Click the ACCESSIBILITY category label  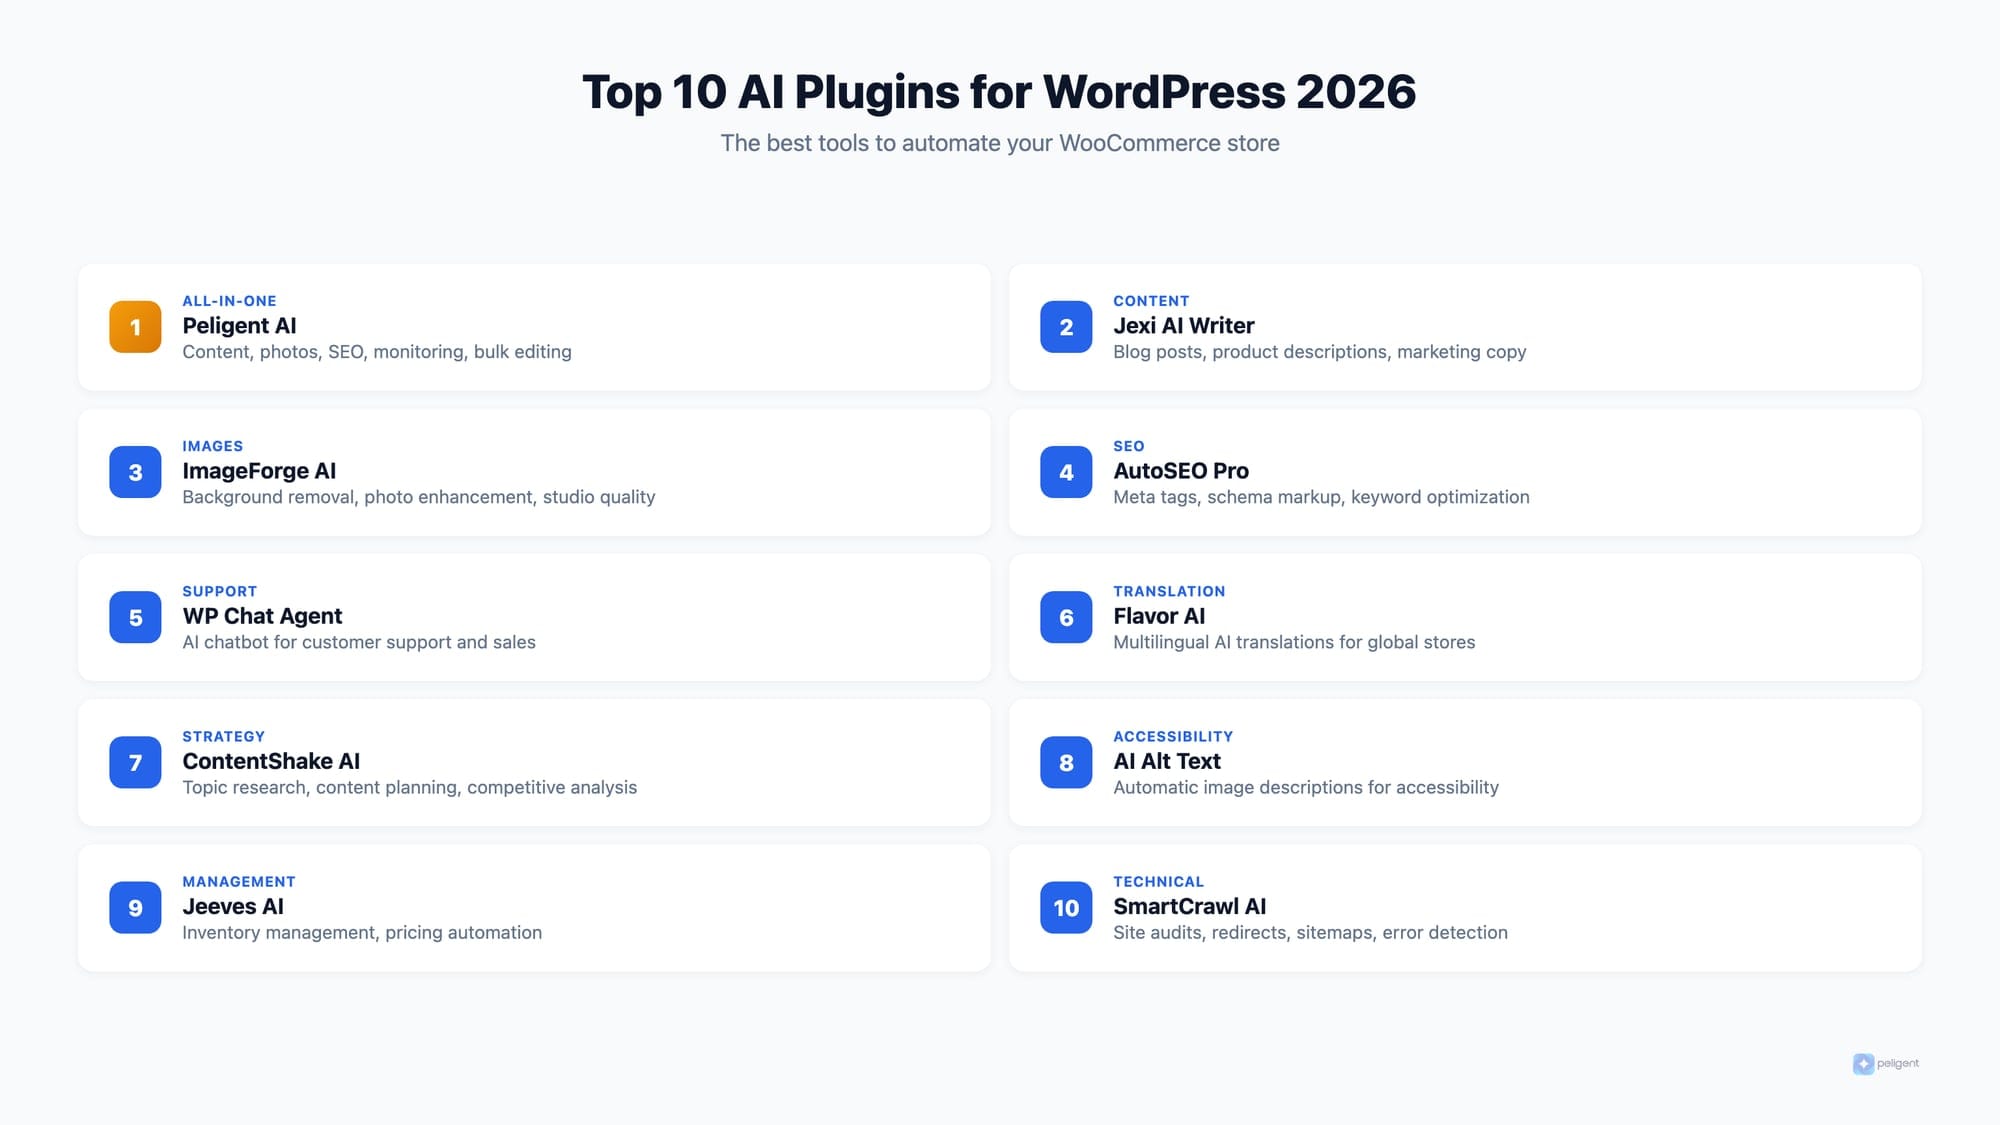click(1173, 736)
